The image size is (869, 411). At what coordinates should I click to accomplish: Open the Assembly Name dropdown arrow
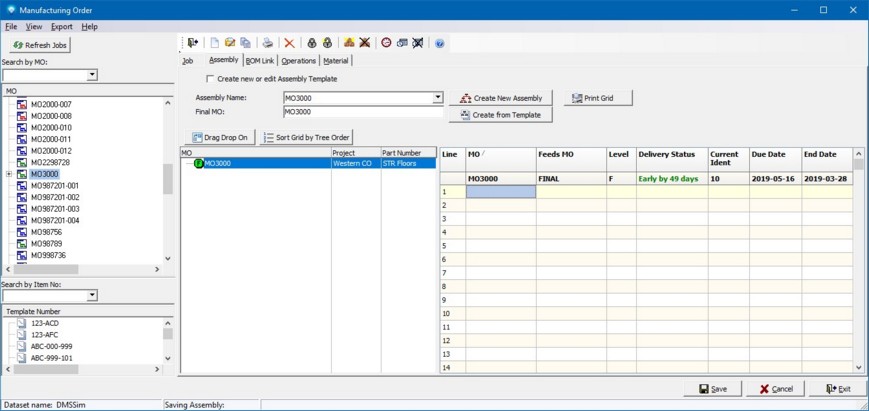pos(437,98)
